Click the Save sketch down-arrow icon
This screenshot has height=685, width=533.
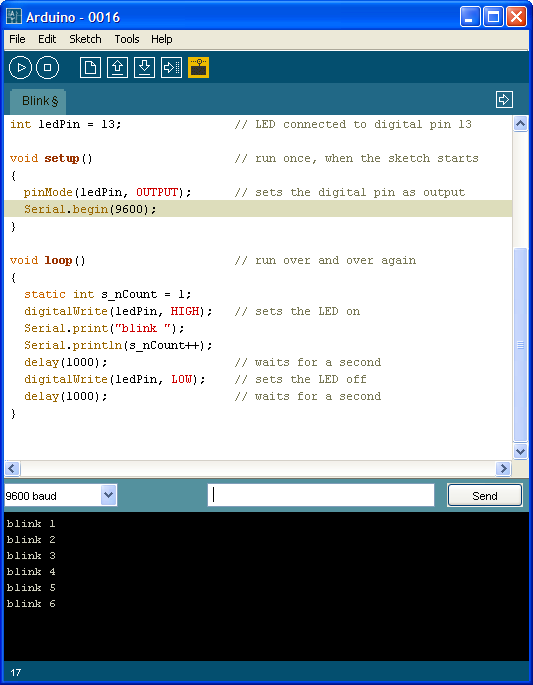(x=145, y=68)
